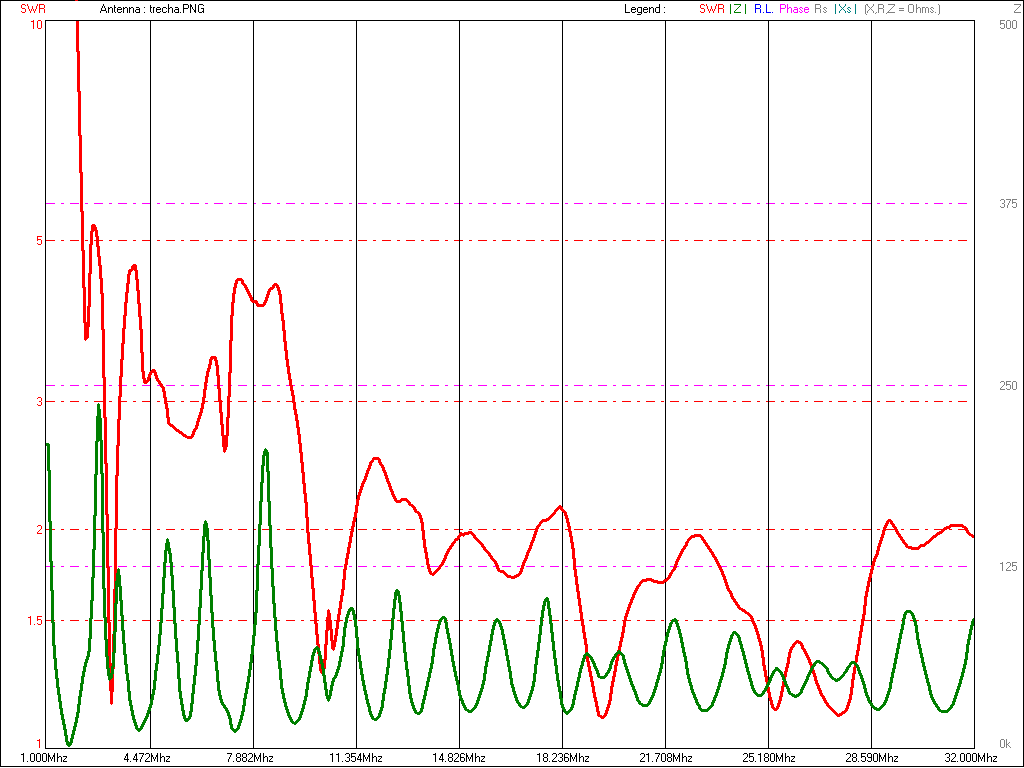Click the SWR axis value 2
The image size is (1024, 768).
[x=40, y=530]
